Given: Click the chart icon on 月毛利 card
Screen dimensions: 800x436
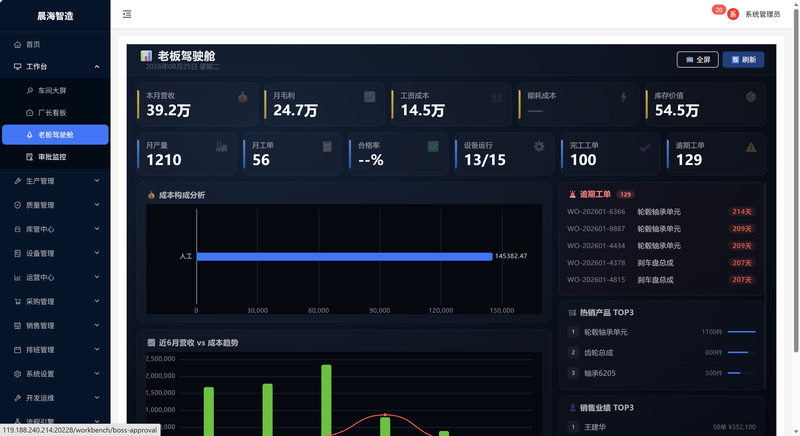Looking at the screenshot, I should click(369, 97).
